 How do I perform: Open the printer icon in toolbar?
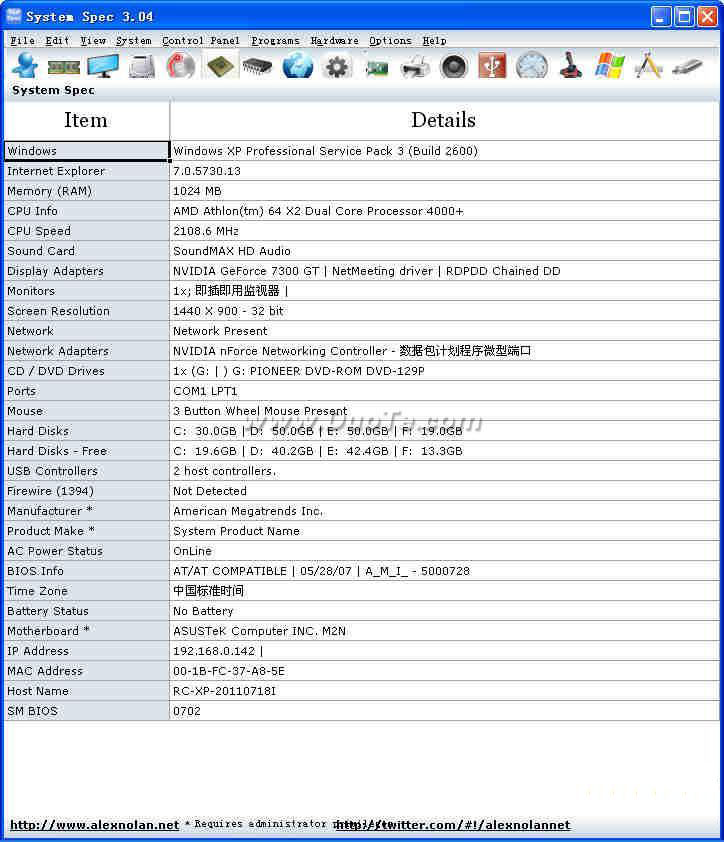click(x=415, y=66)
